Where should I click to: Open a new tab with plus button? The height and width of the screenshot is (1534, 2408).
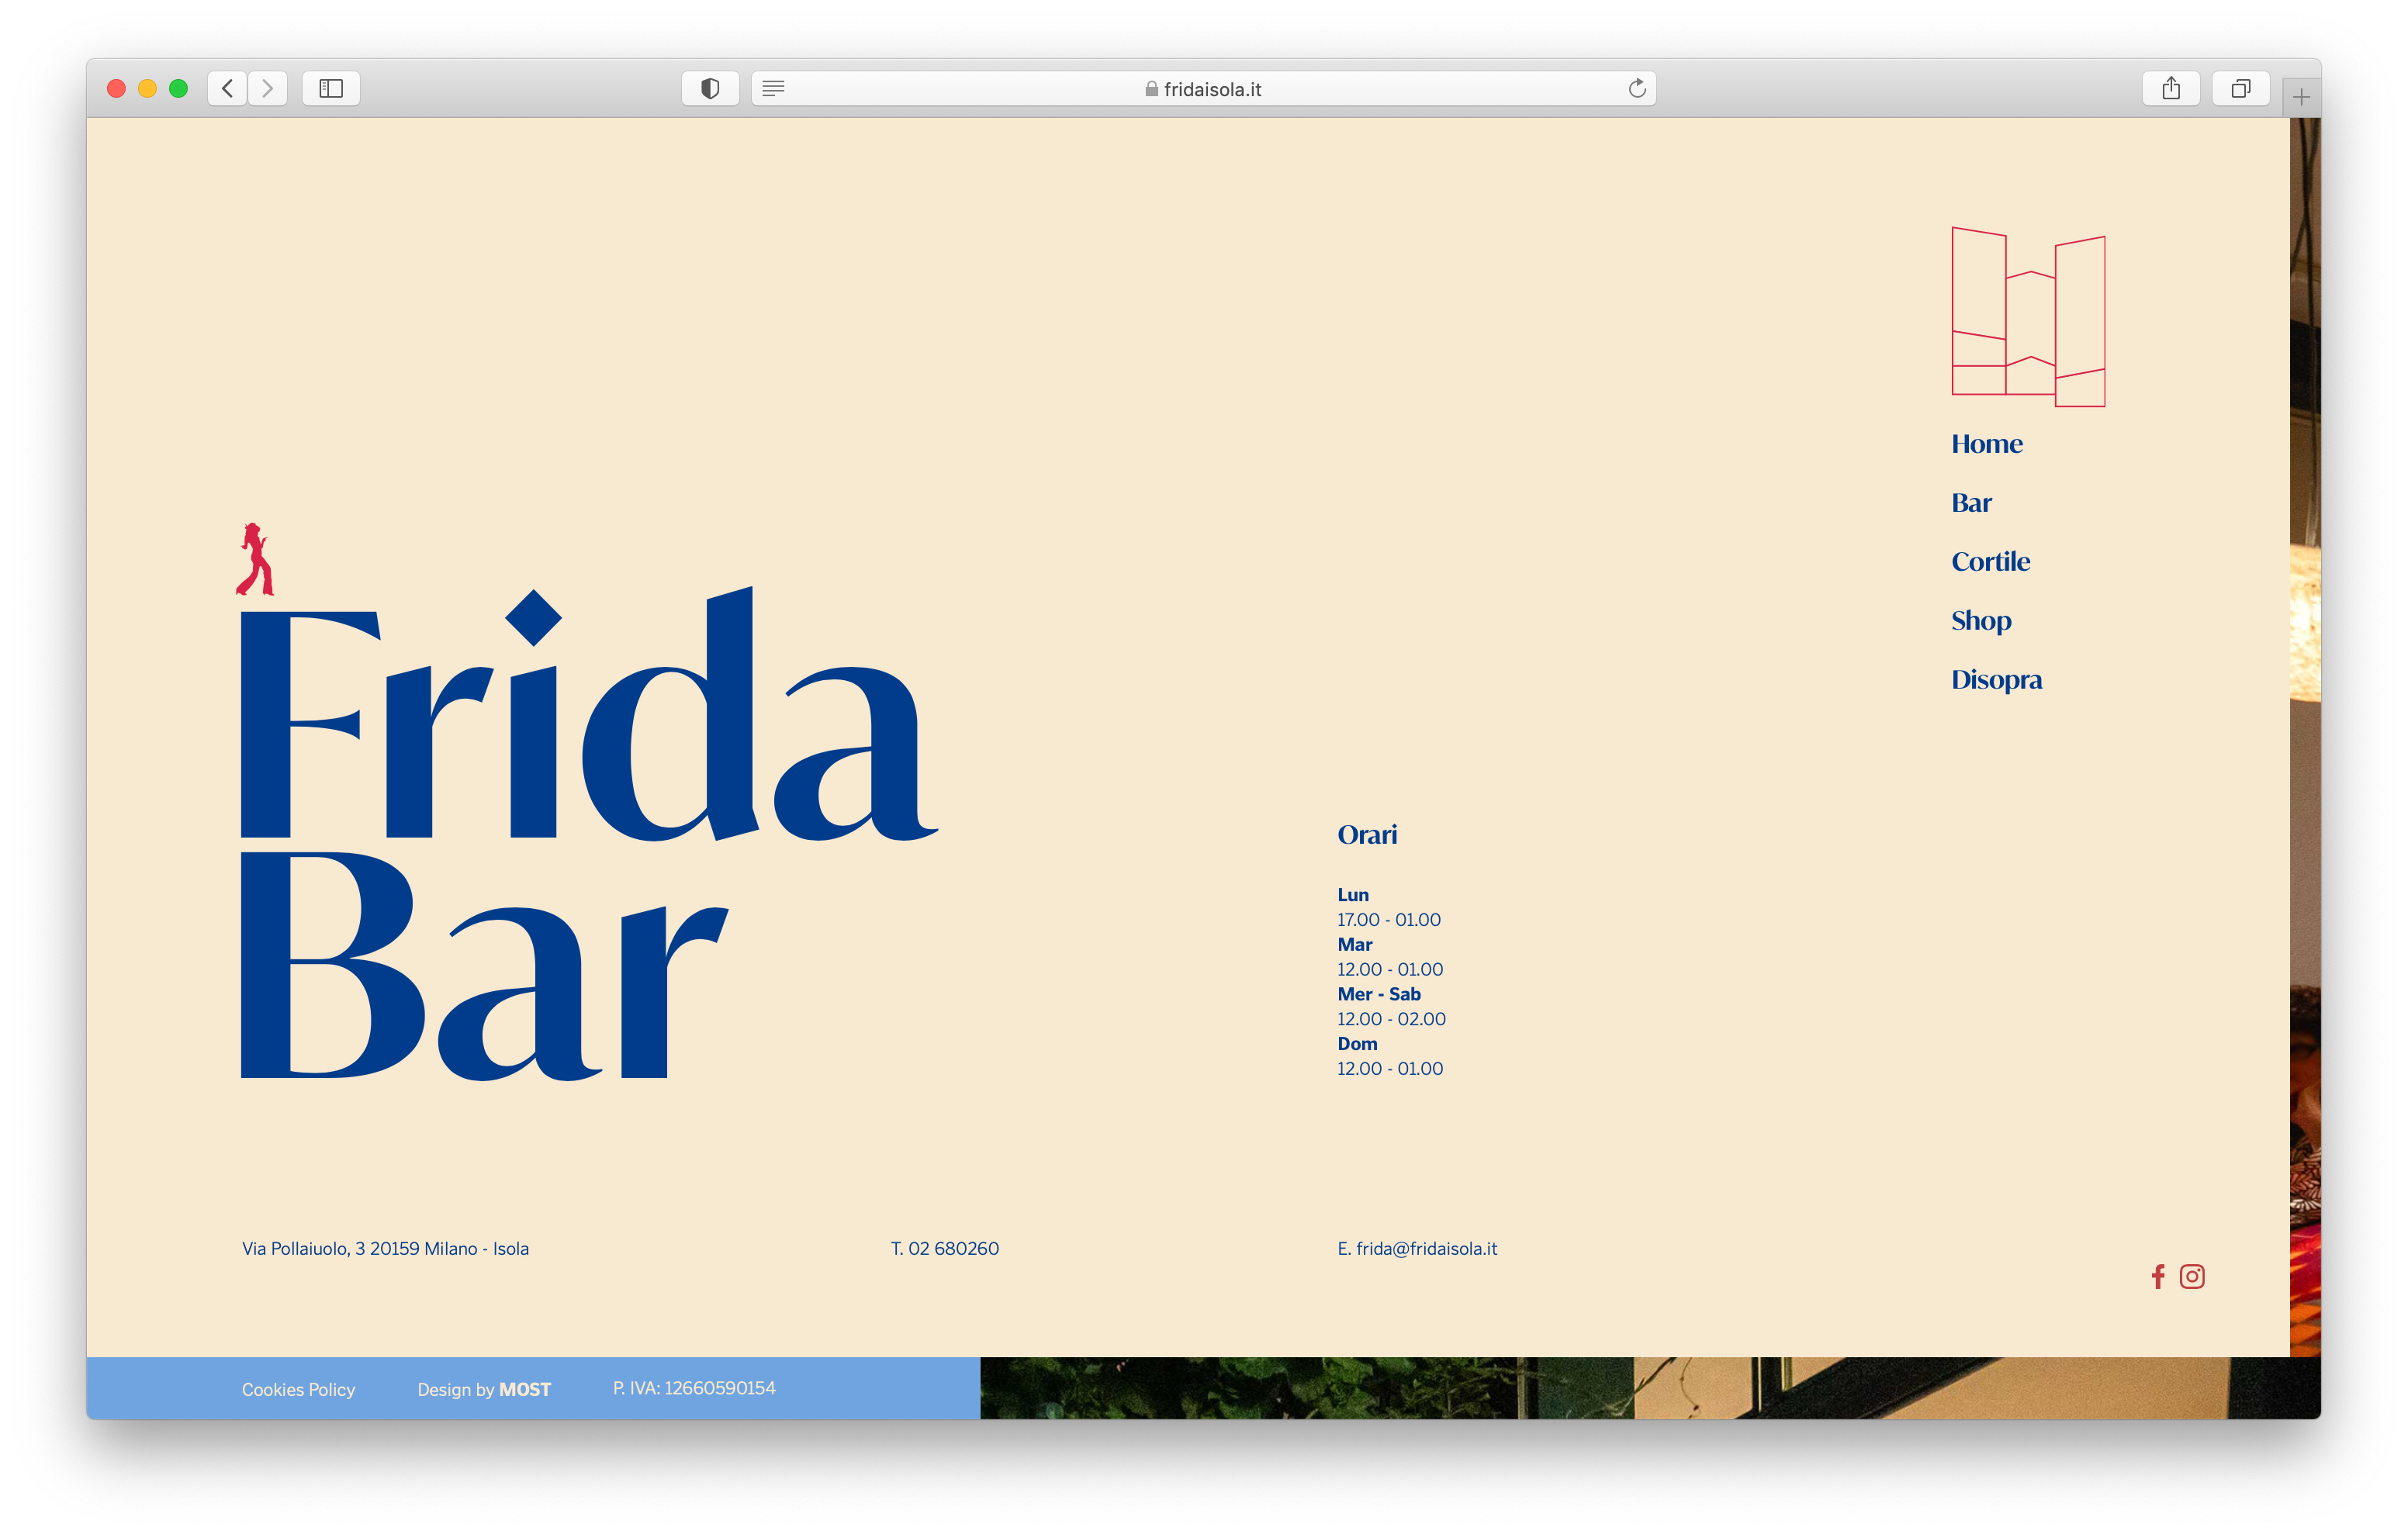pyautogui.click(x=2301, y=97)
